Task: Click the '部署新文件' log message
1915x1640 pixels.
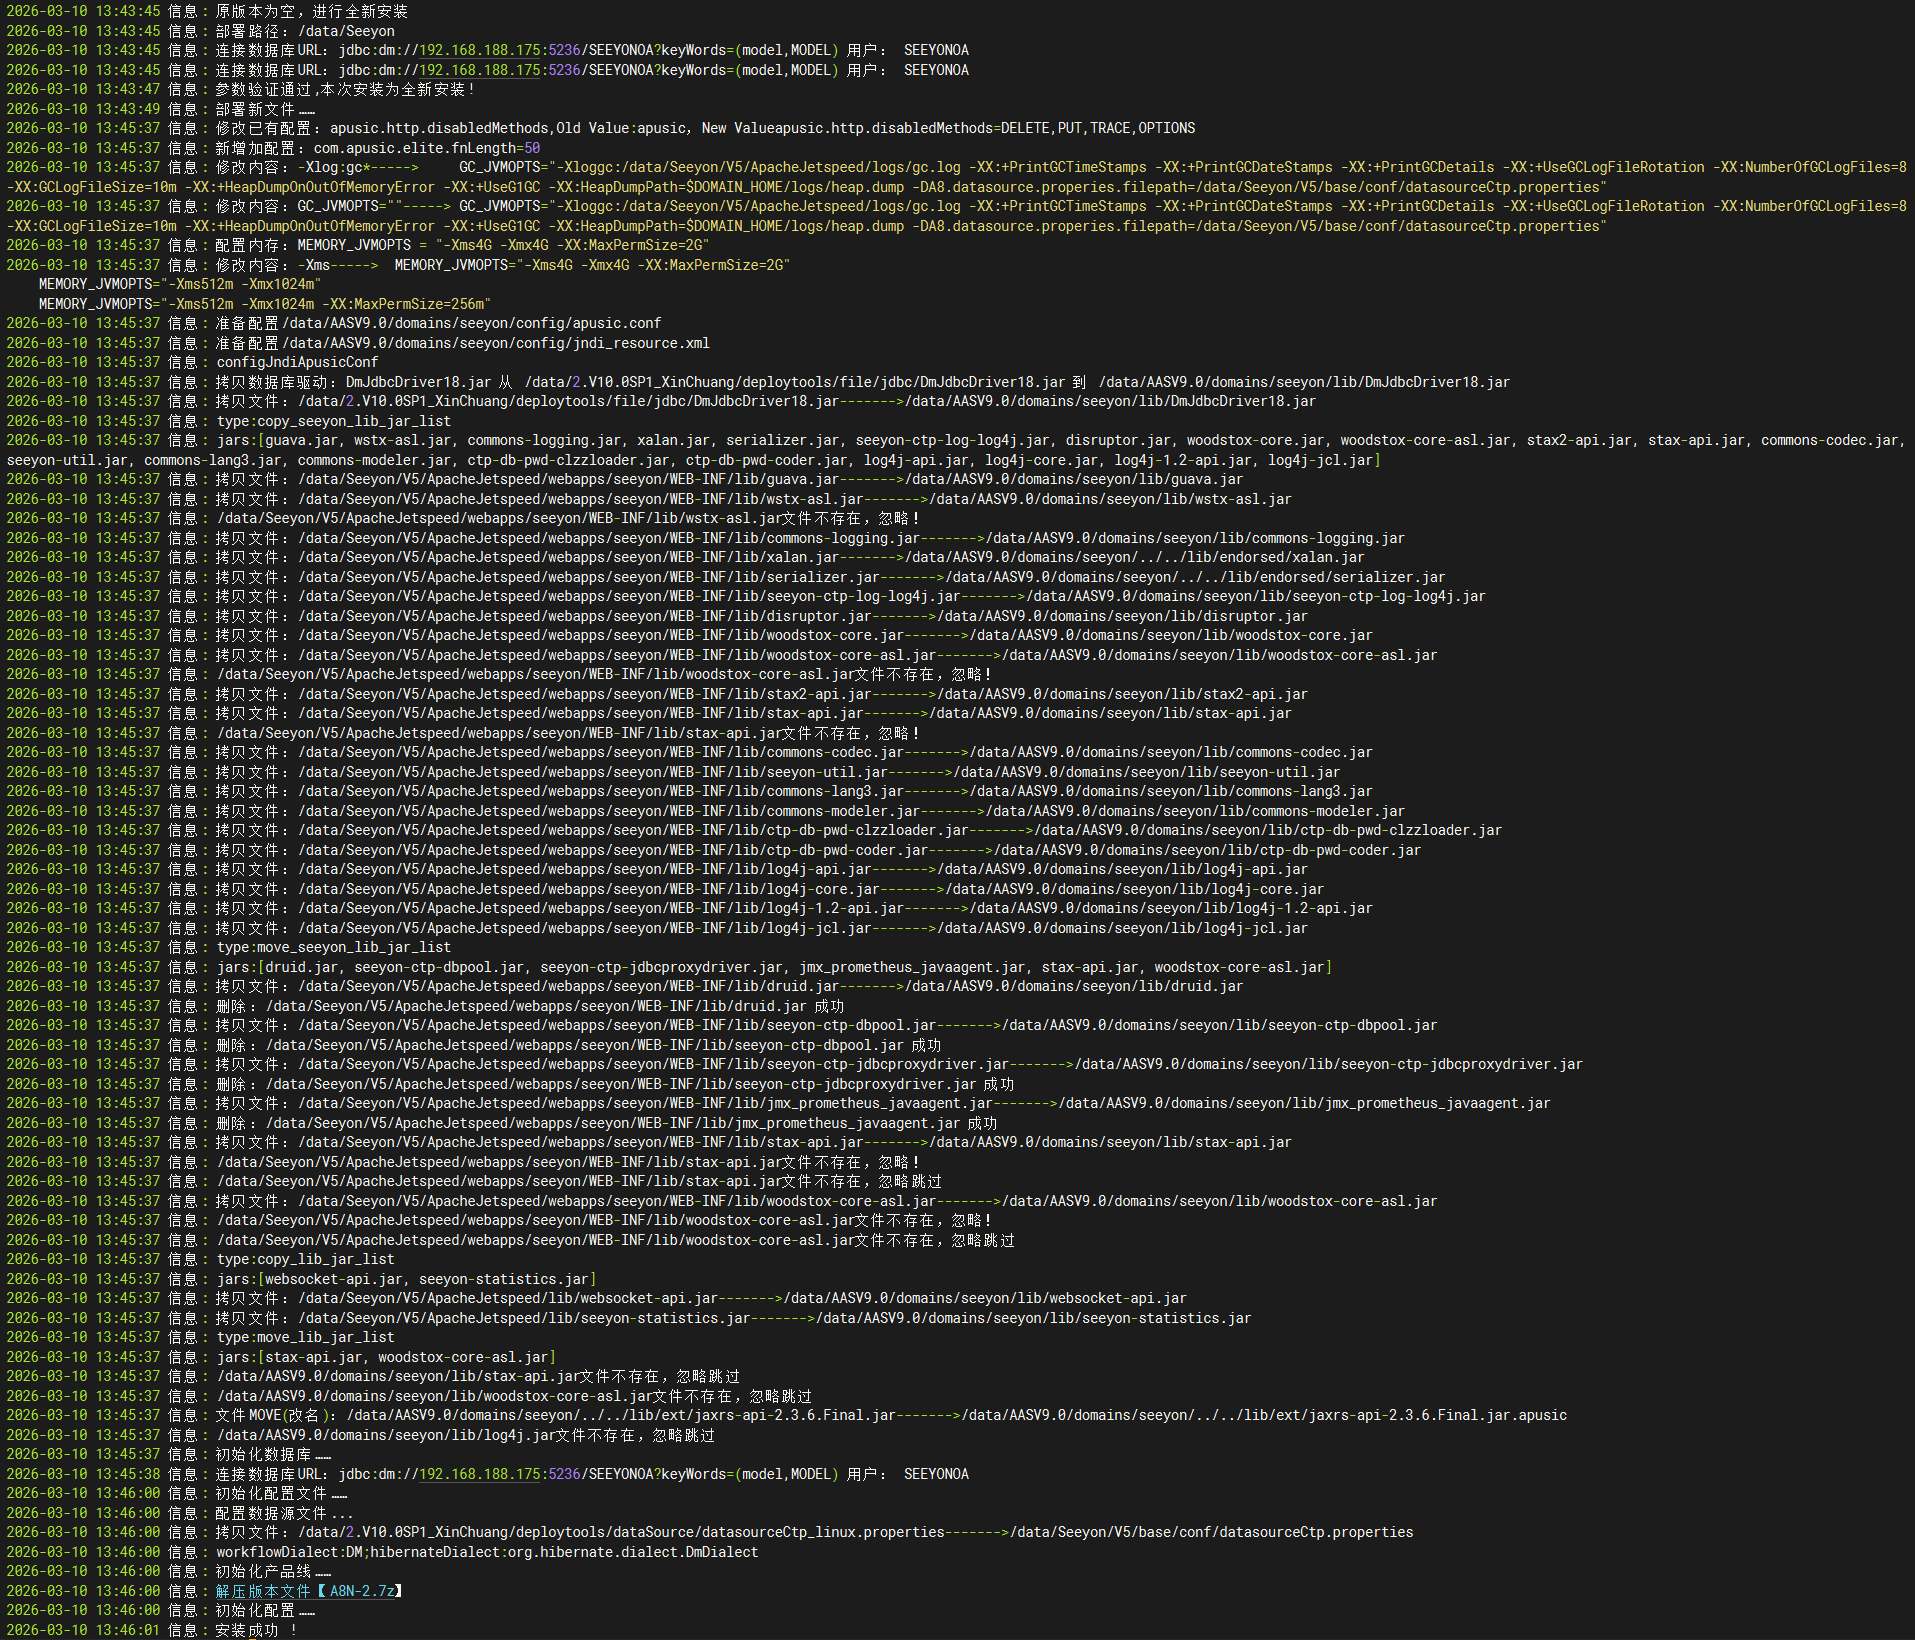Action: click(265, 109)
